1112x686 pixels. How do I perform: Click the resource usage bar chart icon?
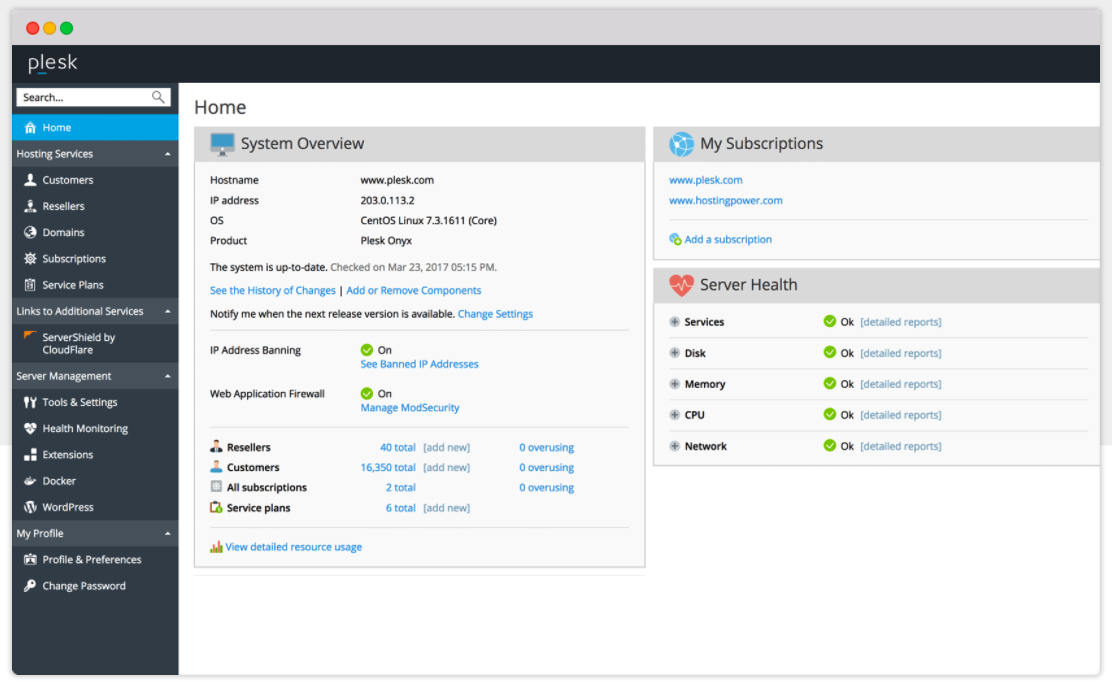pyautogui.click(x=216, y=547)
